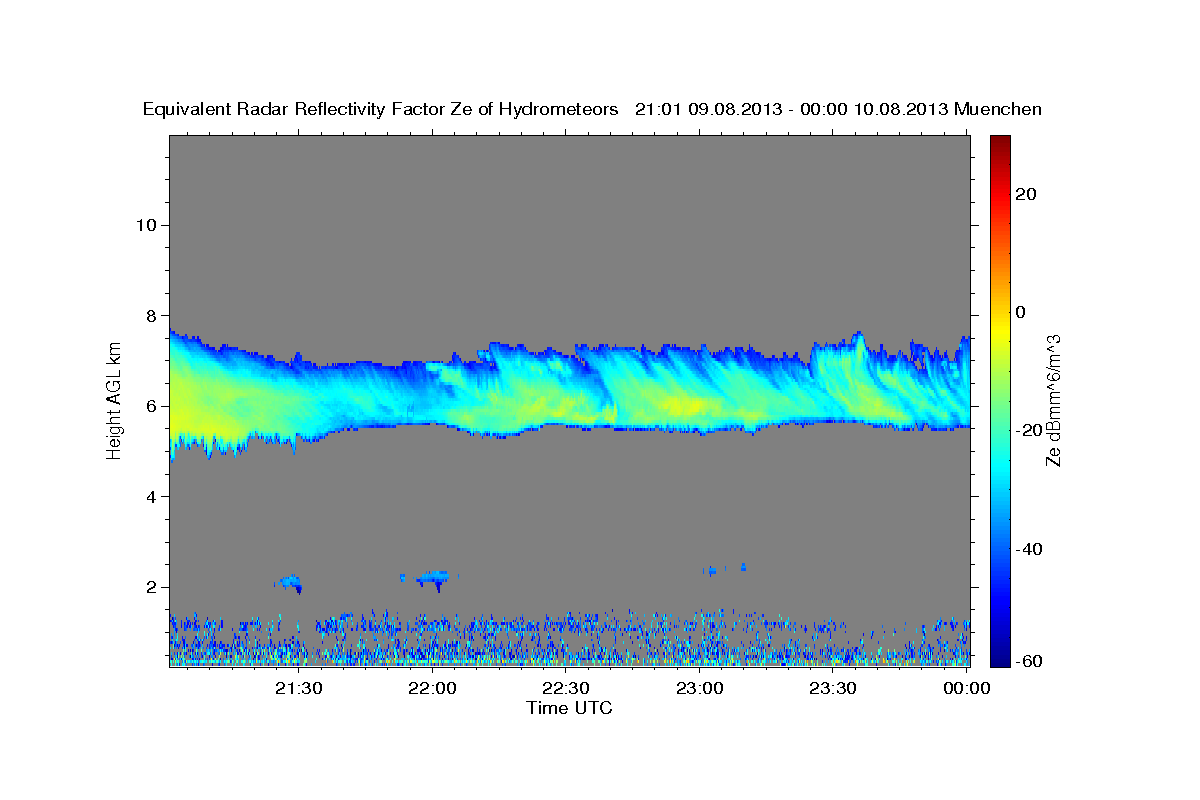Click the colorbar label -60
Viewport: 1200px width, 800px height.
1031,661
